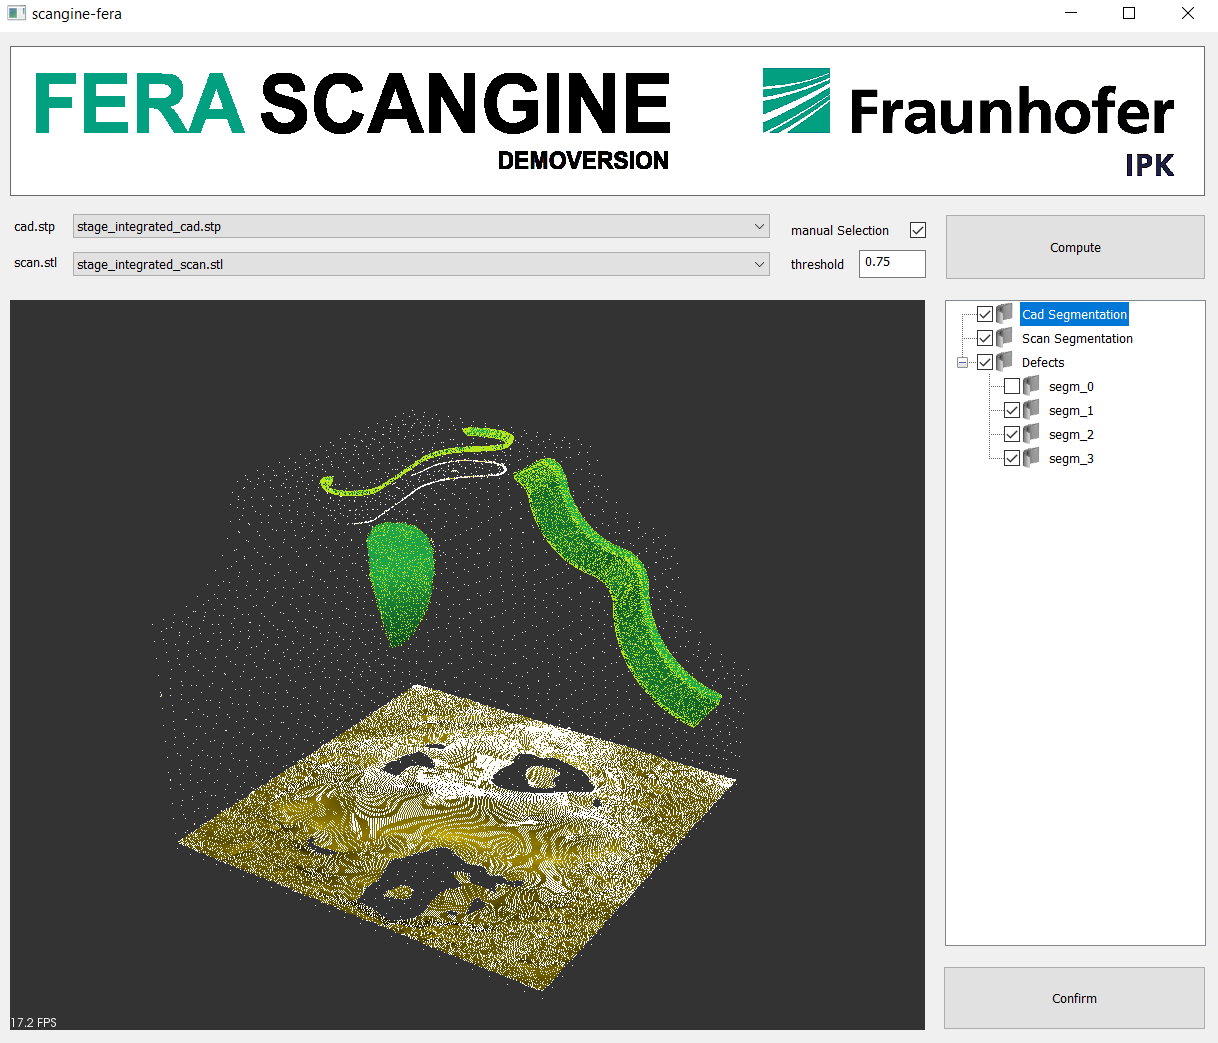The image size is (1218, 1043).
Task: Click the Cad Segmentation node icon
Action: [1005, 314]
